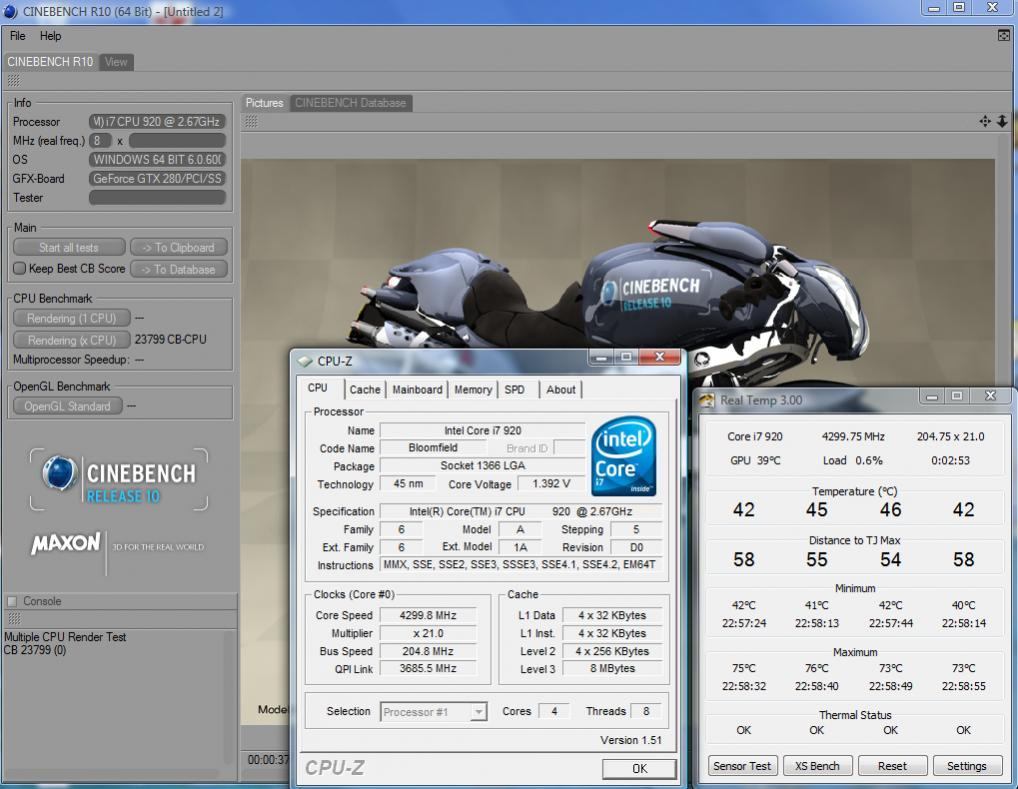
Task: Click the QPI Link value '3685.5 MHz'
Action: (428, 669)
